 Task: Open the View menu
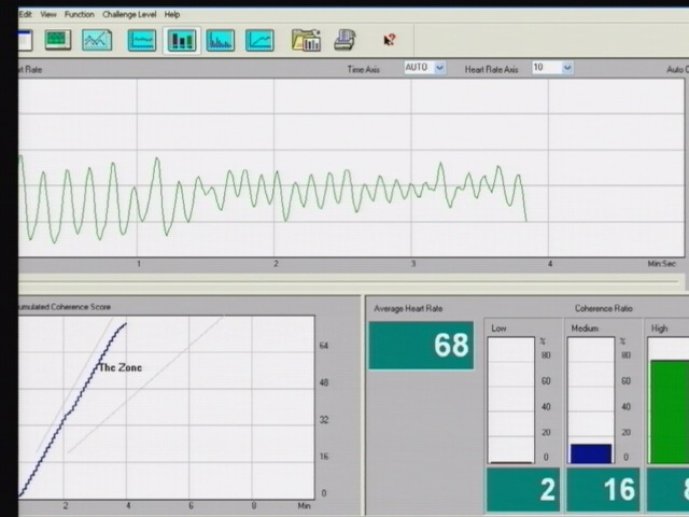click(x=48, y=14)
